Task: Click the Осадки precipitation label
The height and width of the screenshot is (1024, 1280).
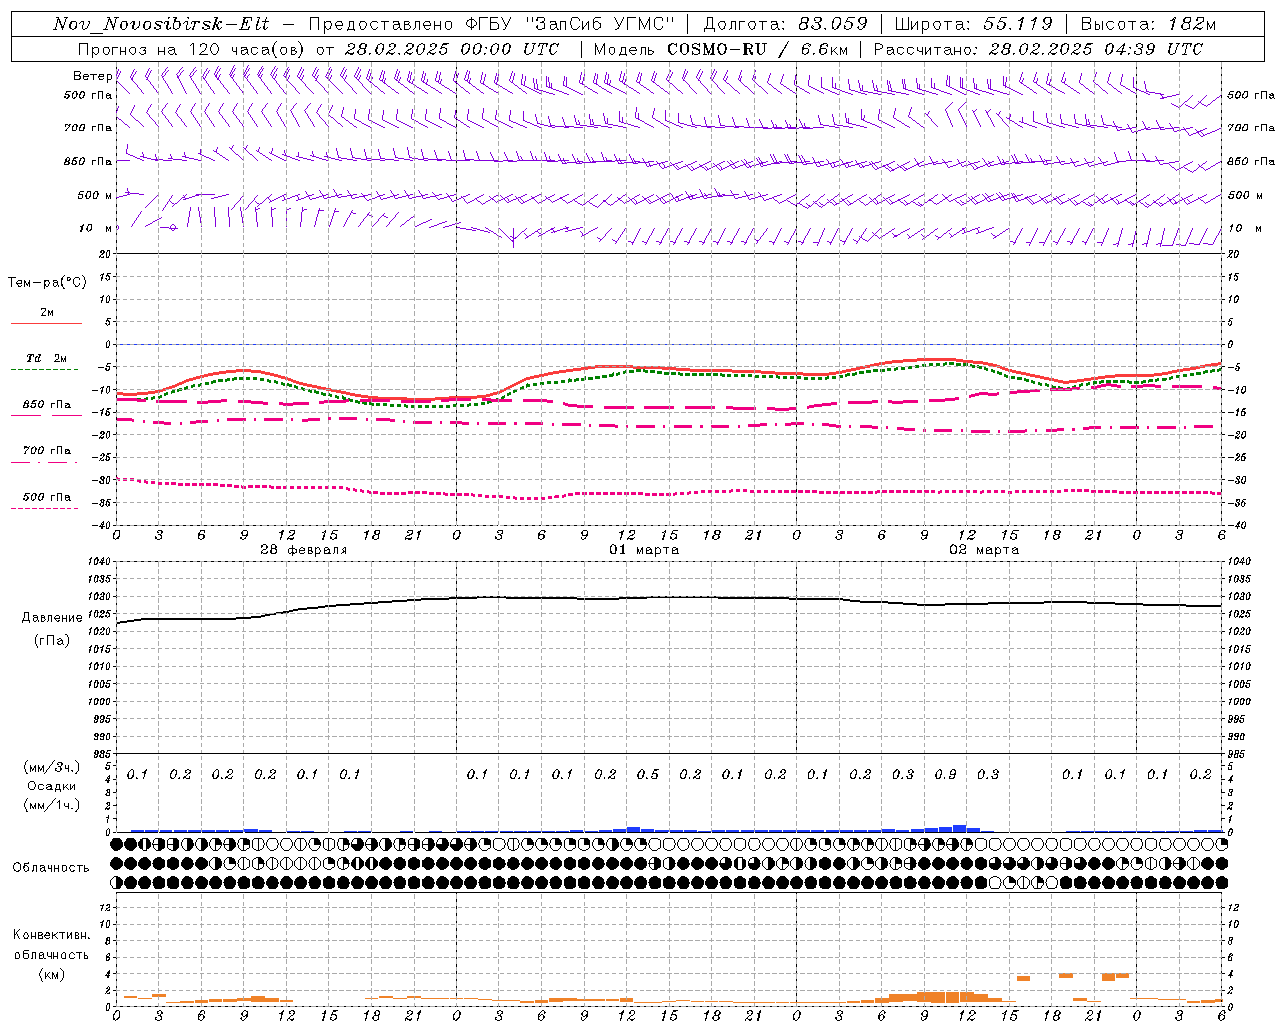Action: click(x=52, y=787)
